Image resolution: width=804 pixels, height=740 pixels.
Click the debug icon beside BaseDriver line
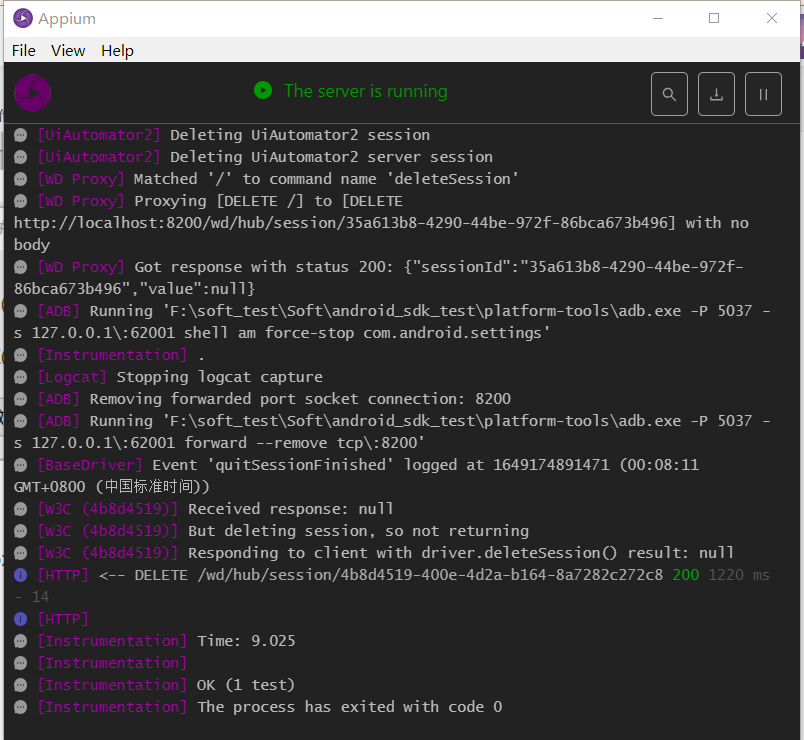pos(21,465)
